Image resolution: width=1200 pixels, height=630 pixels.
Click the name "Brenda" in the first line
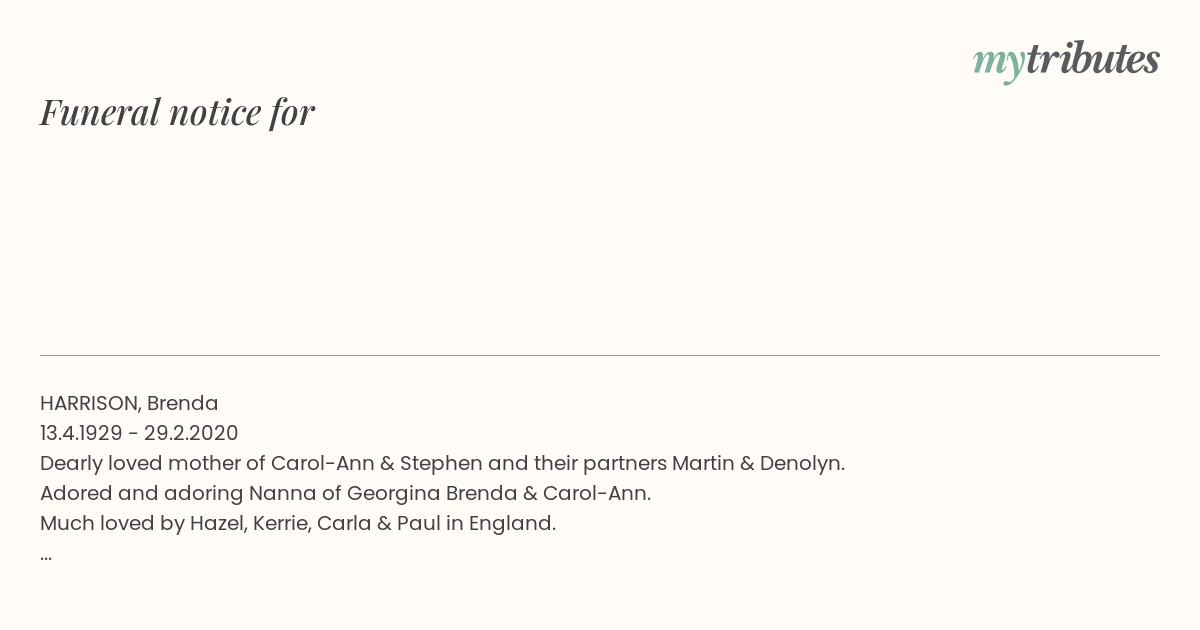pyautogui.click(x=183, y=403)
